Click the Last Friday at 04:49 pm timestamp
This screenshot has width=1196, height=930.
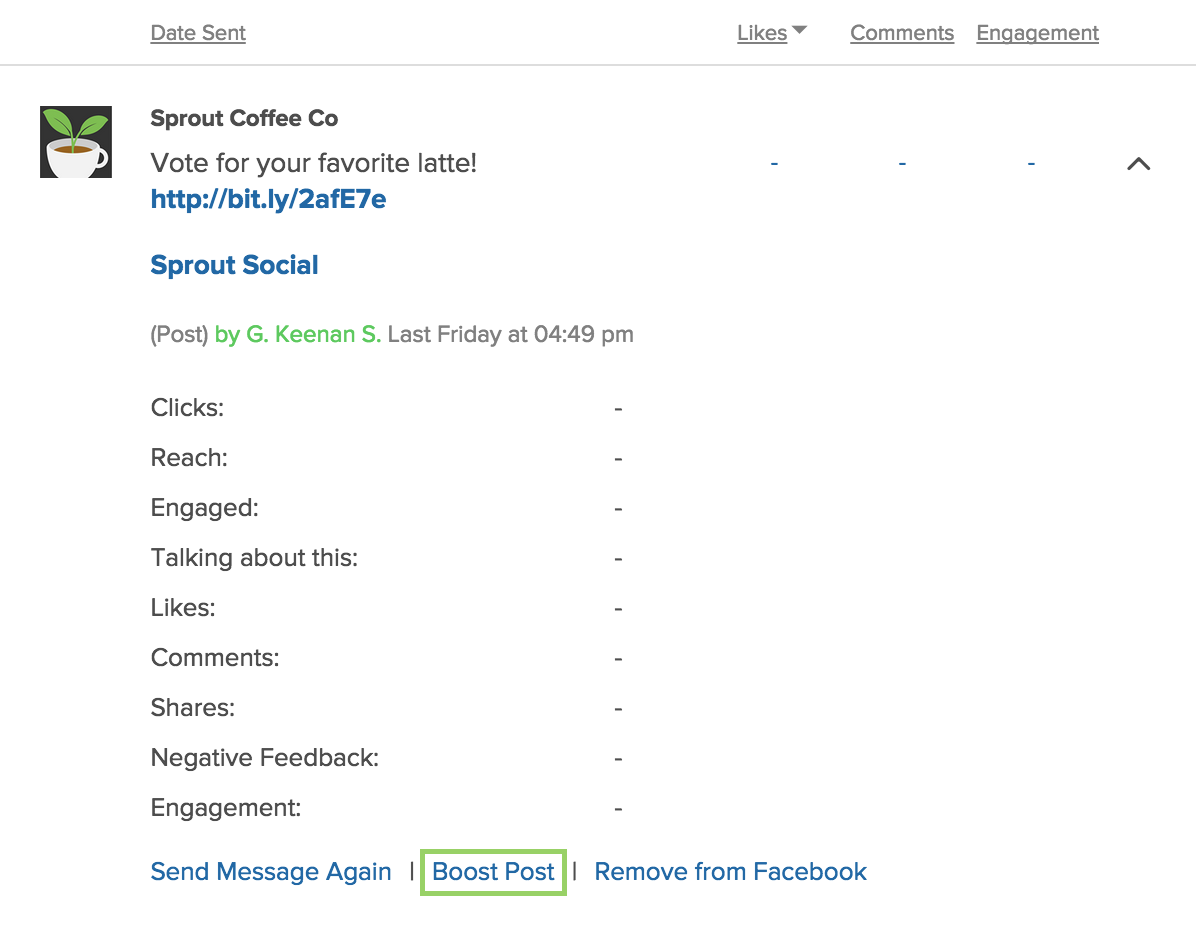coord(510,334)
